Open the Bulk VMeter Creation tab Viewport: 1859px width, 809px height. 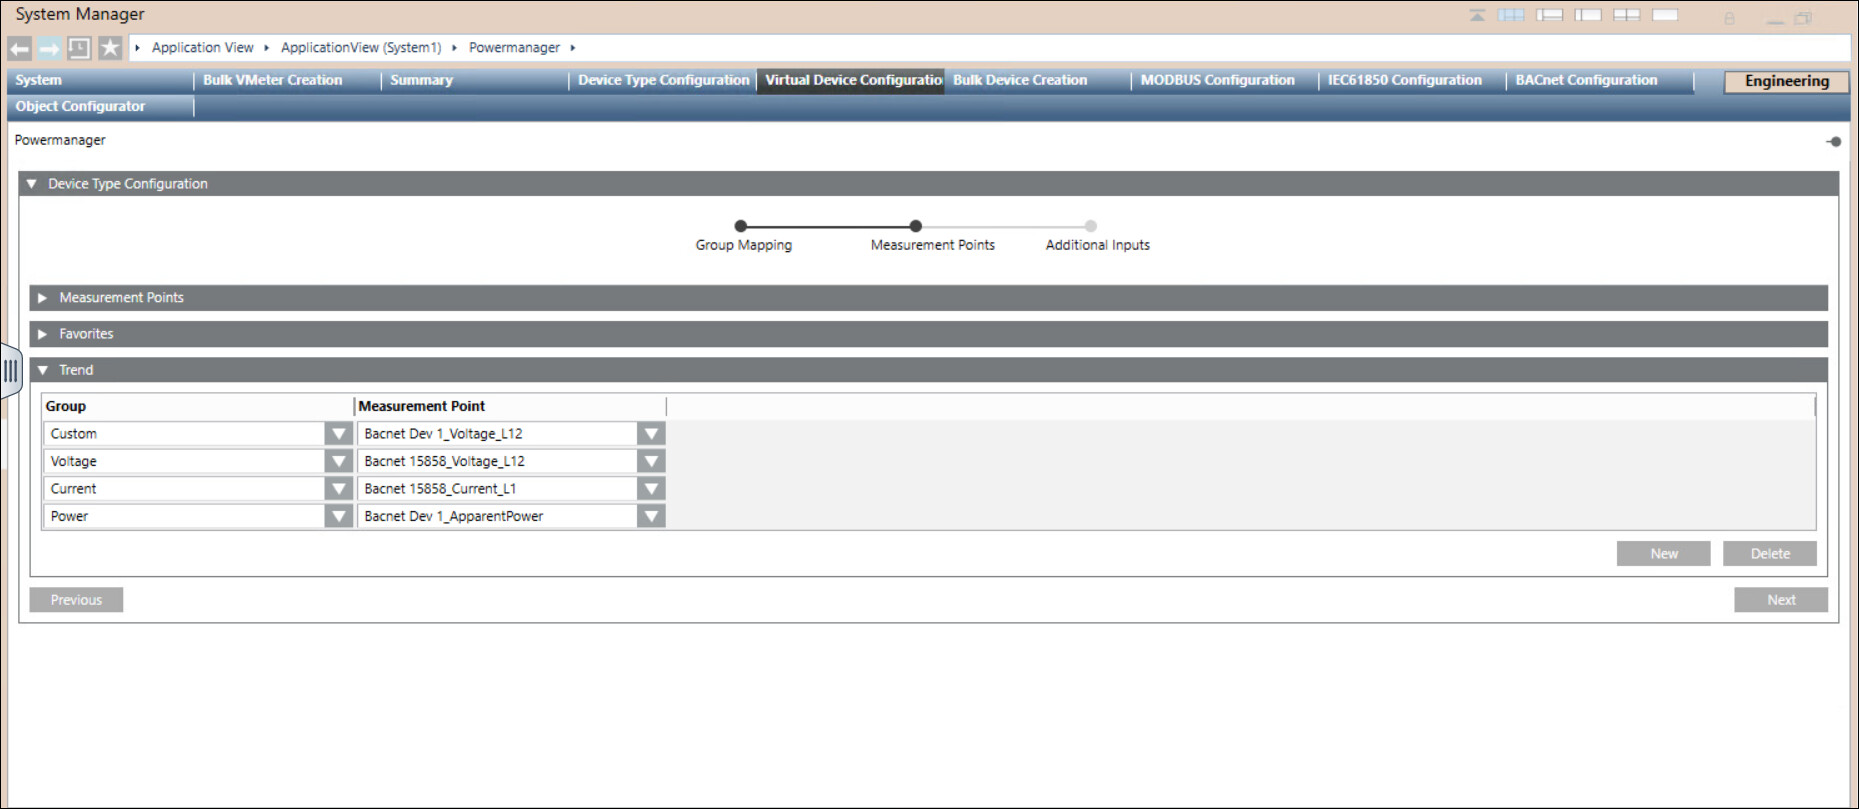click(272, 80)
